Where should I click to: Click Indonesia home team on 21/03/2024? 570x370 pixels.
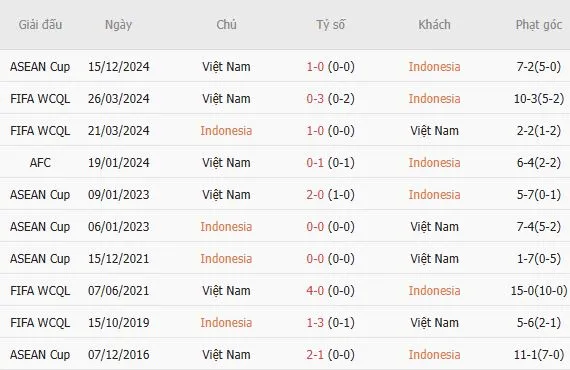coord(226,130)
